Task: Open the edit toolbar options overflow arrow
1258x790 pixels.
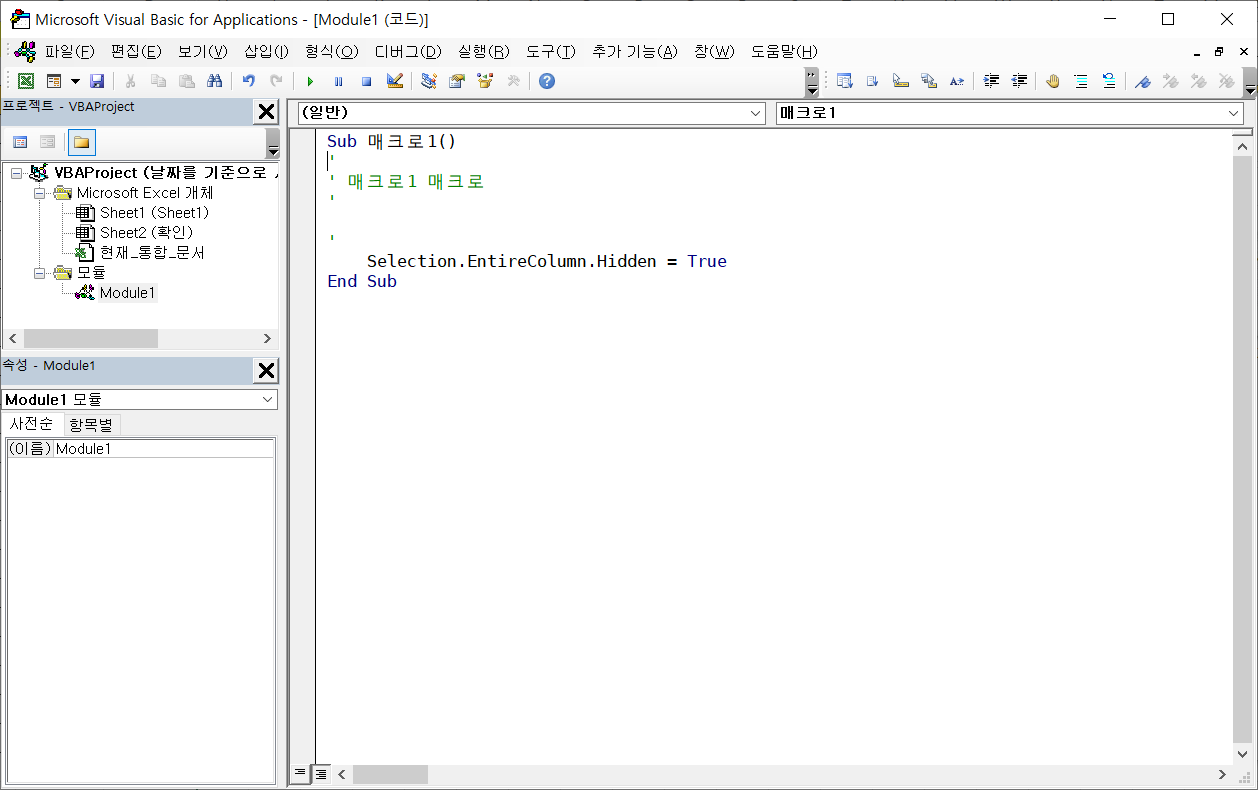Action: click(1250, 81)
